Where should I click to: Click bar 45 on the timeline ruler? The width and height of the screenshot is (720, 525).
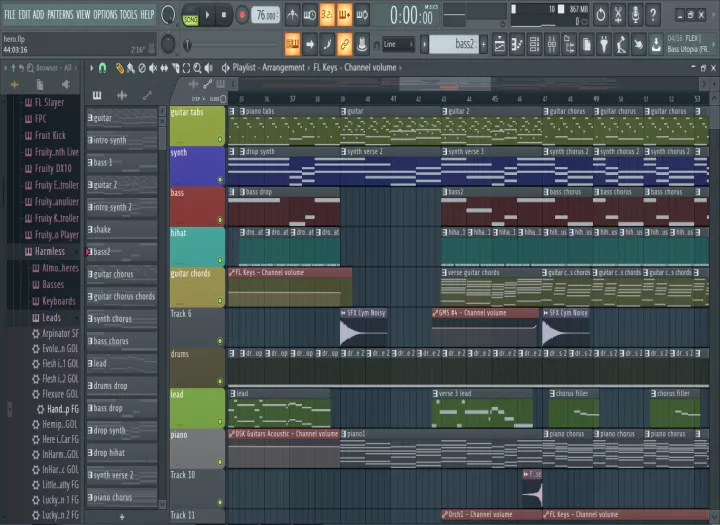[x=495, y=99]
